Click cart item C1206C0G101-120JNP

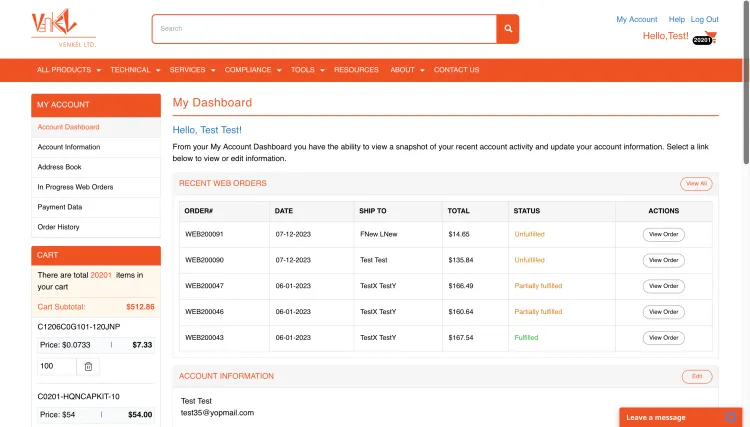click(79, 327)
